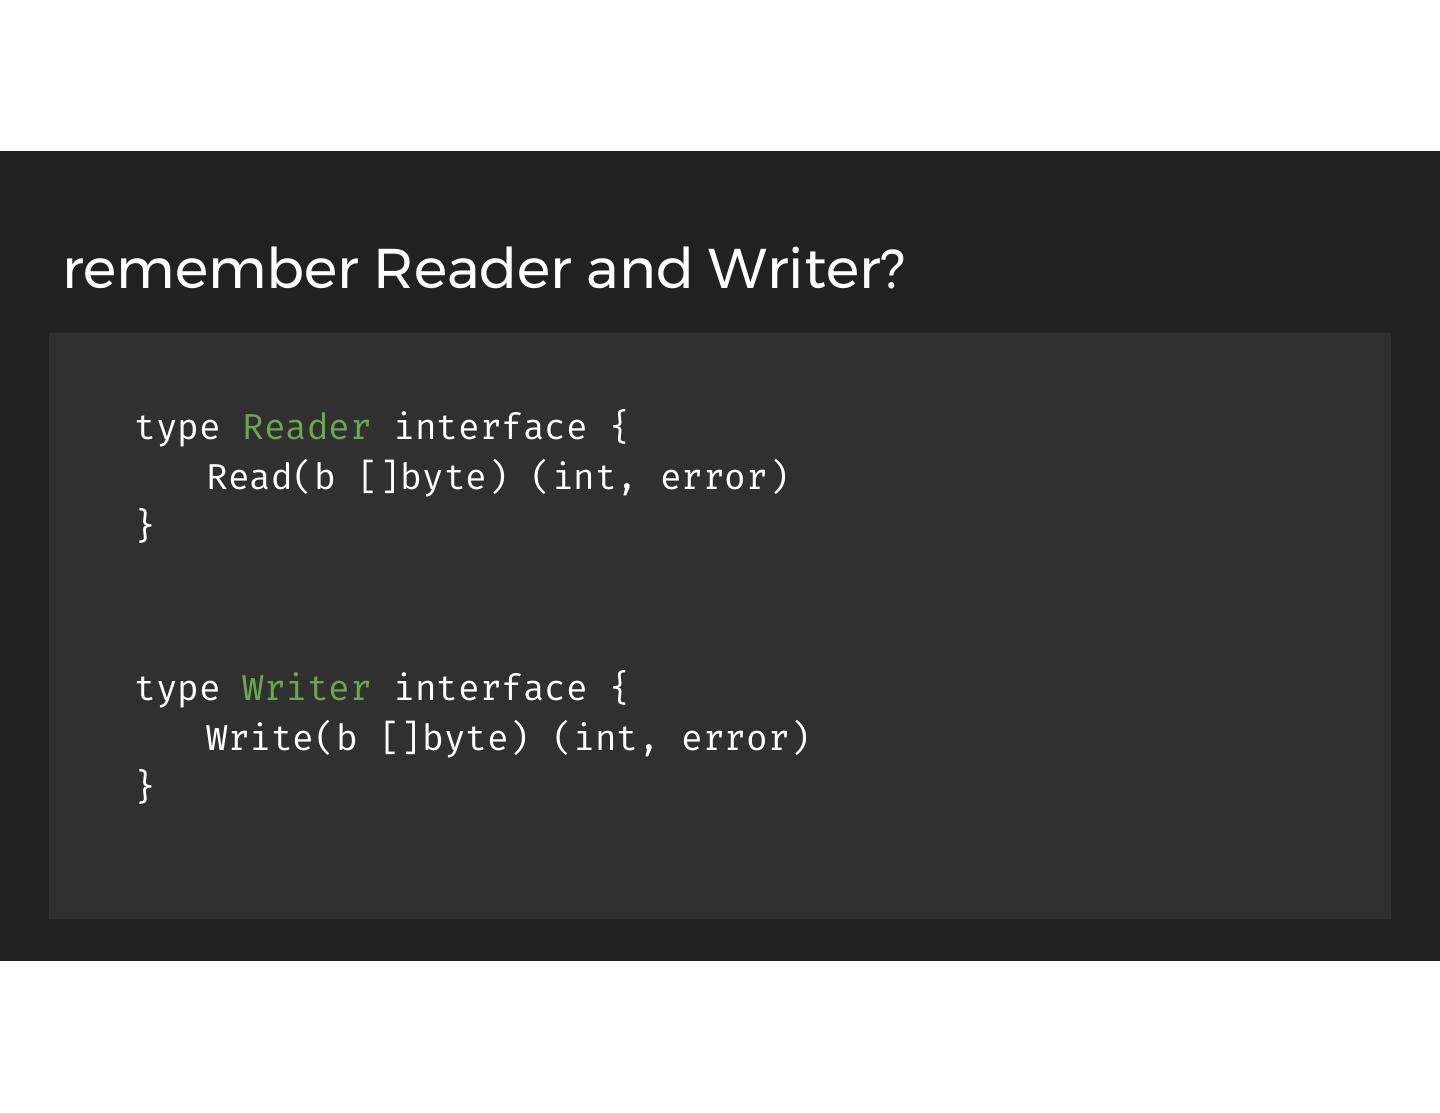Image resolution: width=1440 pixels, height=1113 pixels.
Task: Click the slide title "remember Reader and Writer?"
Action: coord(483,269)
